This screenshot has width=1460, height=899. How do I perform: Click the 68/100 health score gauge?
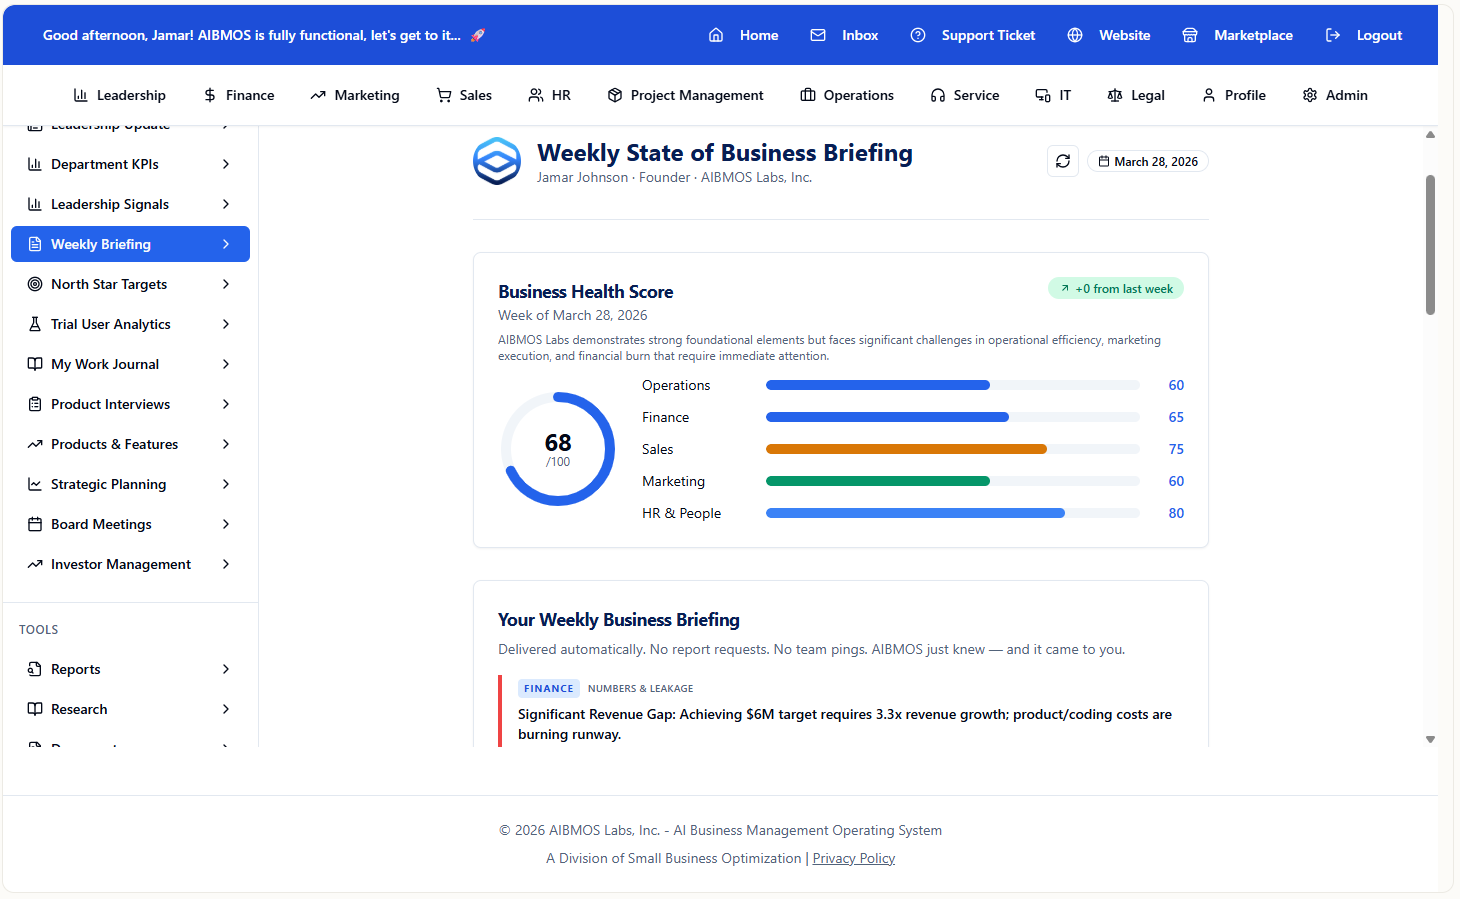tap(558, 449)
